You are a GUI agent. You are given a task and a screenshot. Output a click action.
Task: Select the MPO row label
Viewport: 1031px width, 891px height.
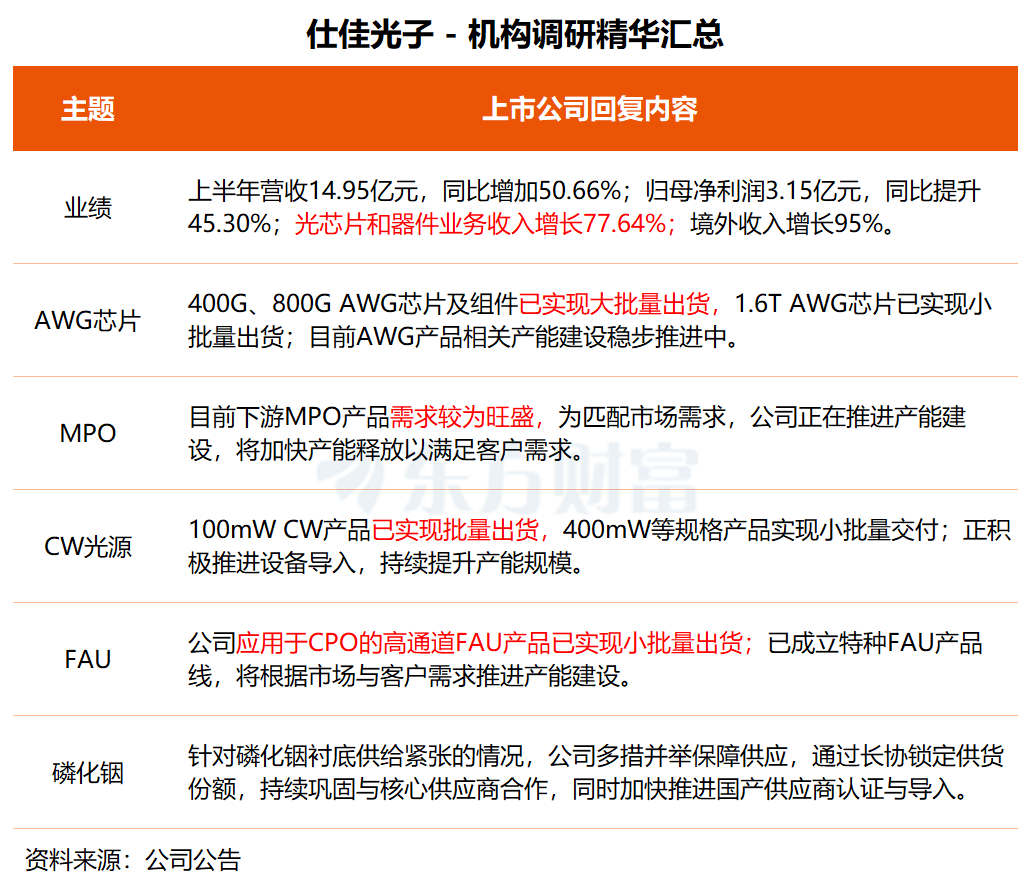(x=88, y=433)
